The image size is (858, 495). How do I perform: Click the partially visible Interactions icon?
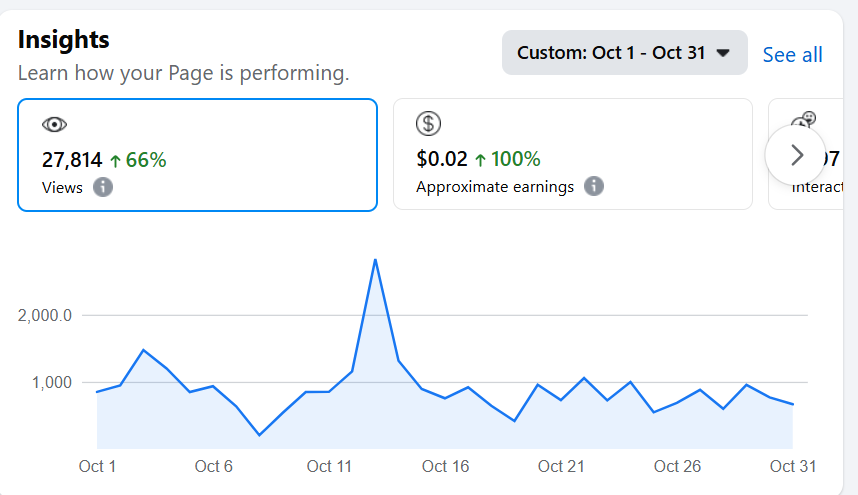tap(804, 120)
